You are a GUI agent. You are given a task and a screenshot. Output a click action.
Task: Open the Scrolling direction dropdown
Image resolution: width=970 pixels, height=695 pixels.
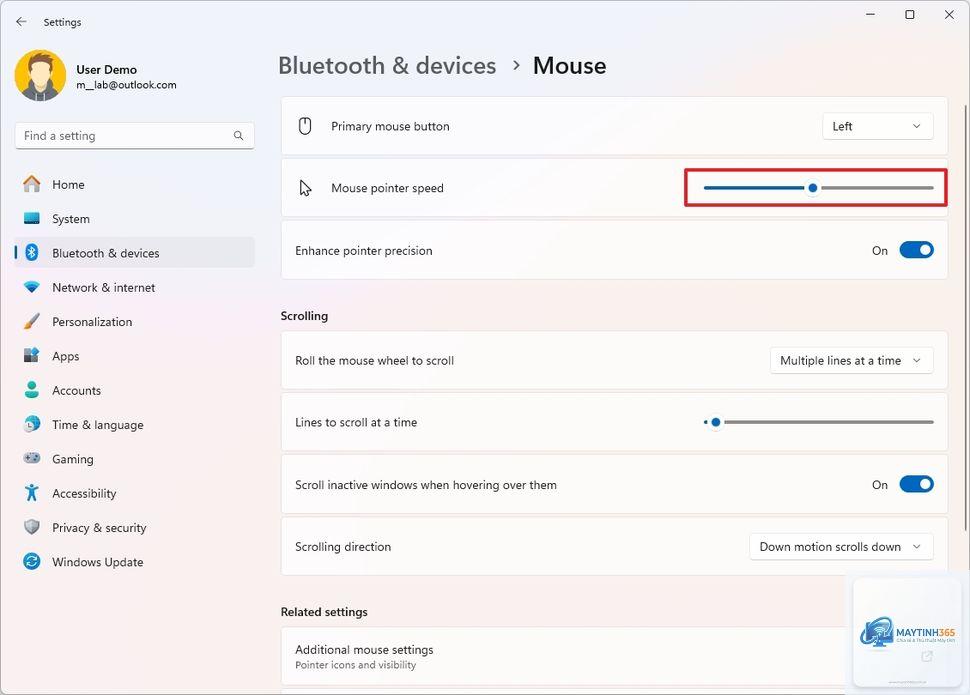[841, 547]
